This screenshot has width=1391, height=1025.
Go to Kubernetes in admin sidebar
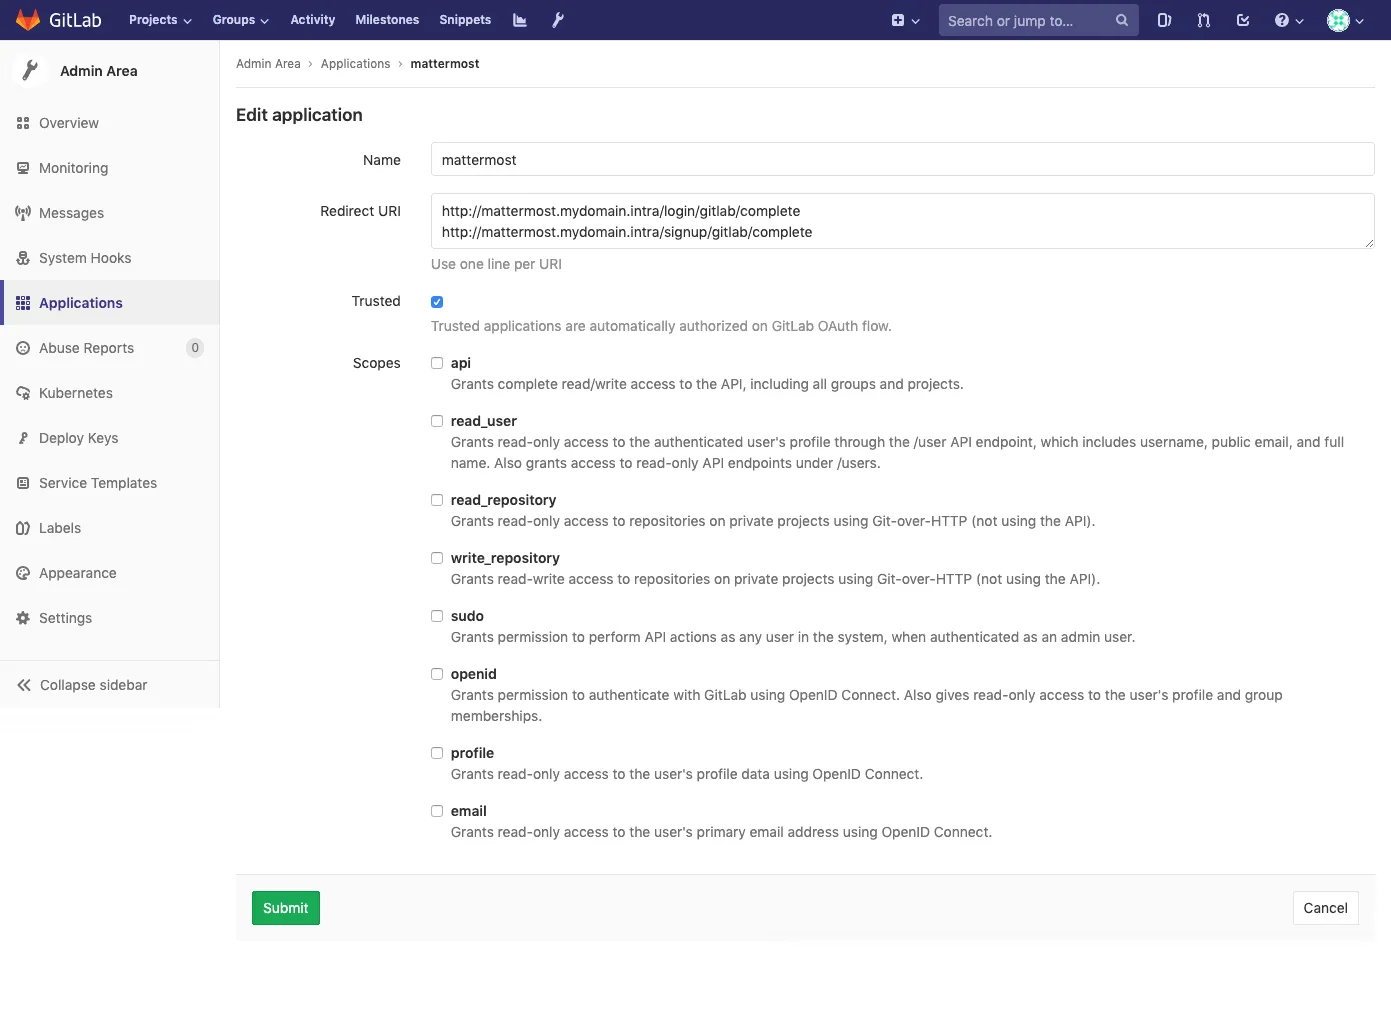tap(75, 393)
